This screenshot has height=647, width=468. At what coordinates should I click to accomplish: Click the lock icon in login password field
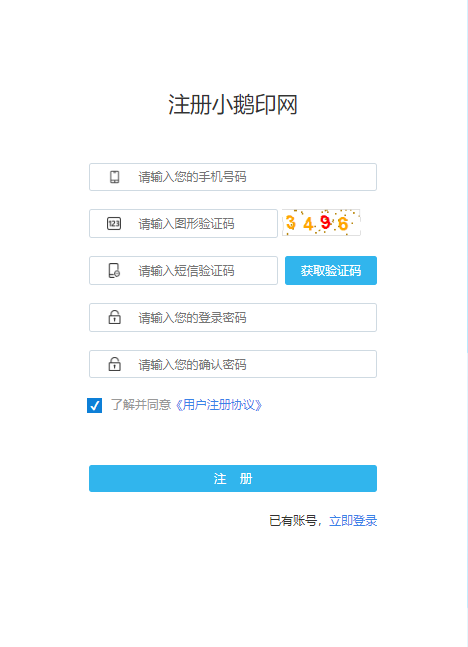coord(114,317)
